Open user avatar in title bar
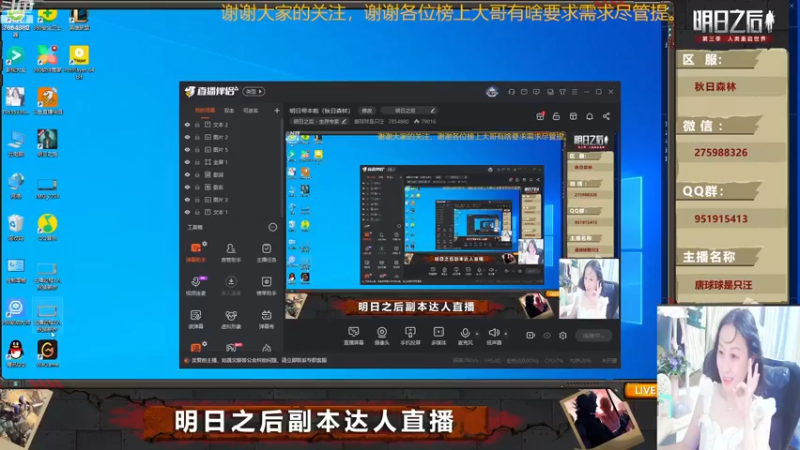Image resolution: width=800 pixels, height=450 pixels. 491,92
